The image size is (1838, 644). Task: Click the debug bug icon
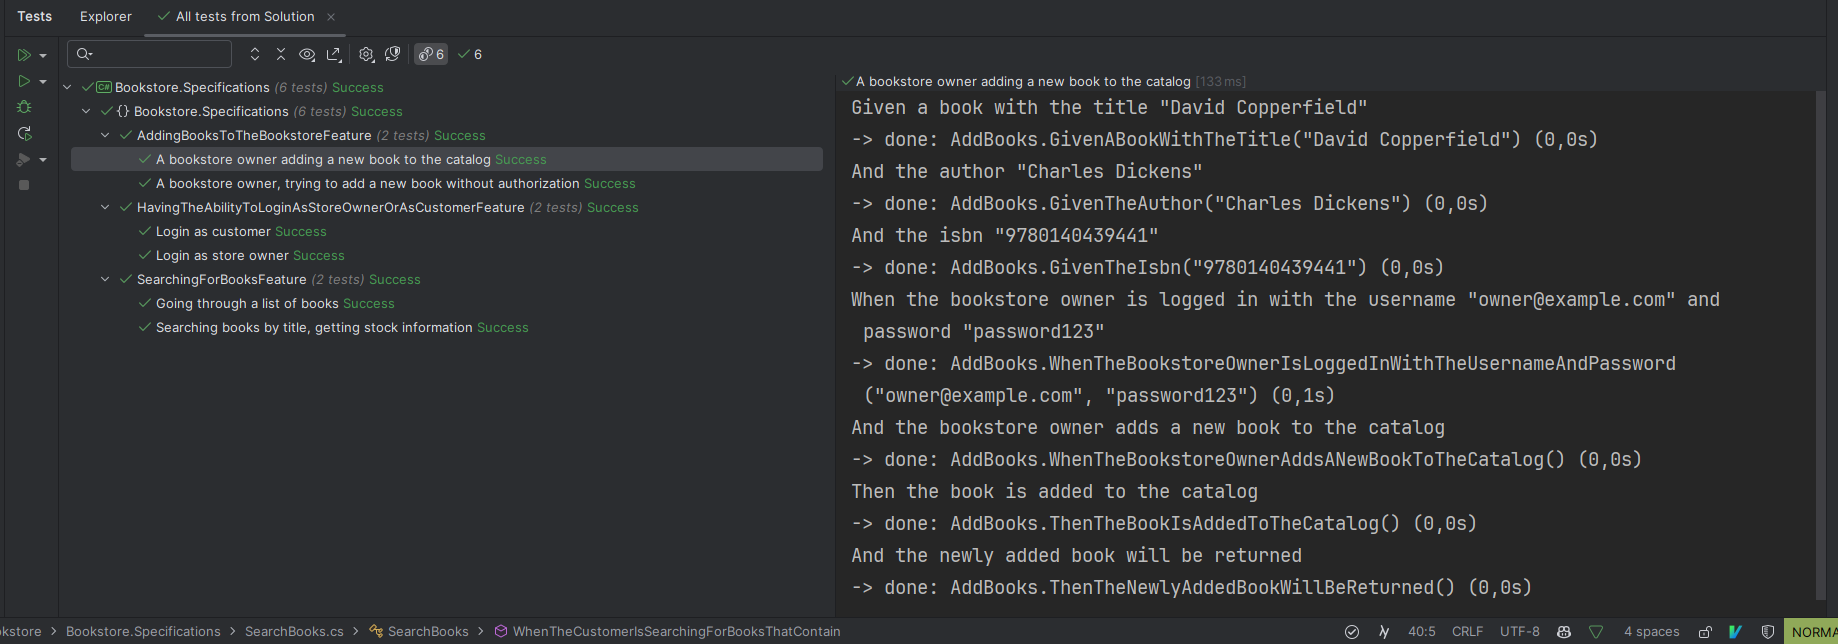pos(24,107)
